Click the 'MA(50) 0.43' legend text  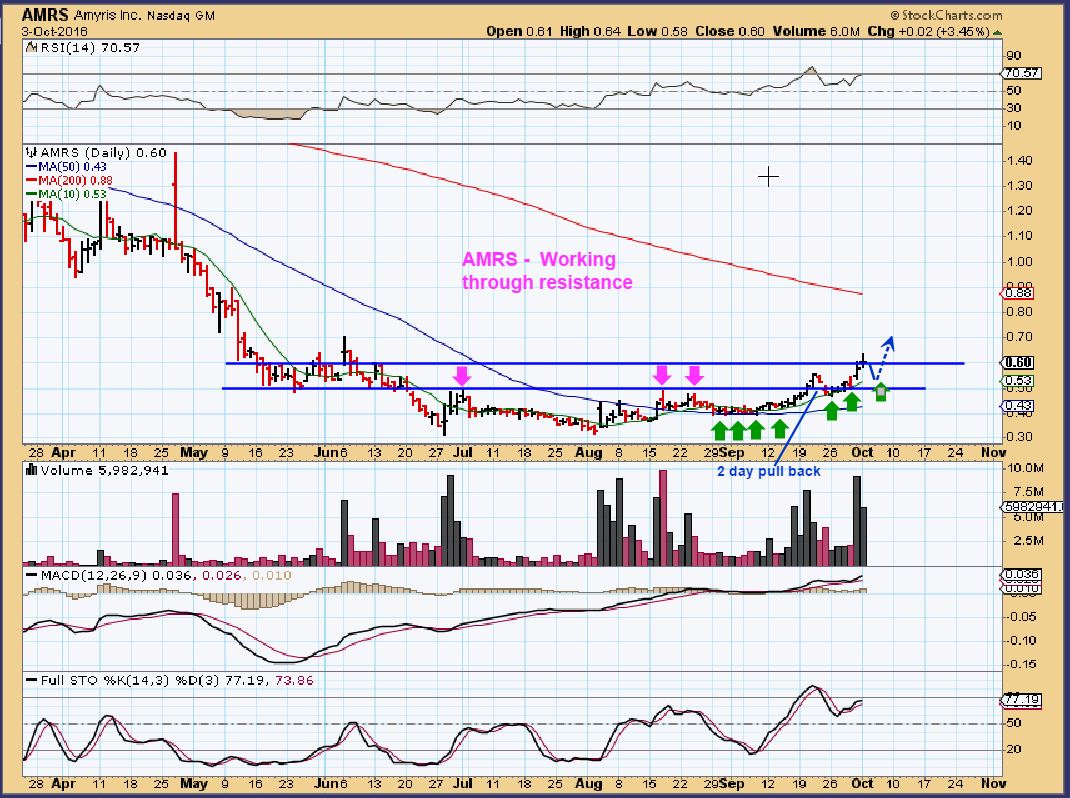click(x=72, y=167)
